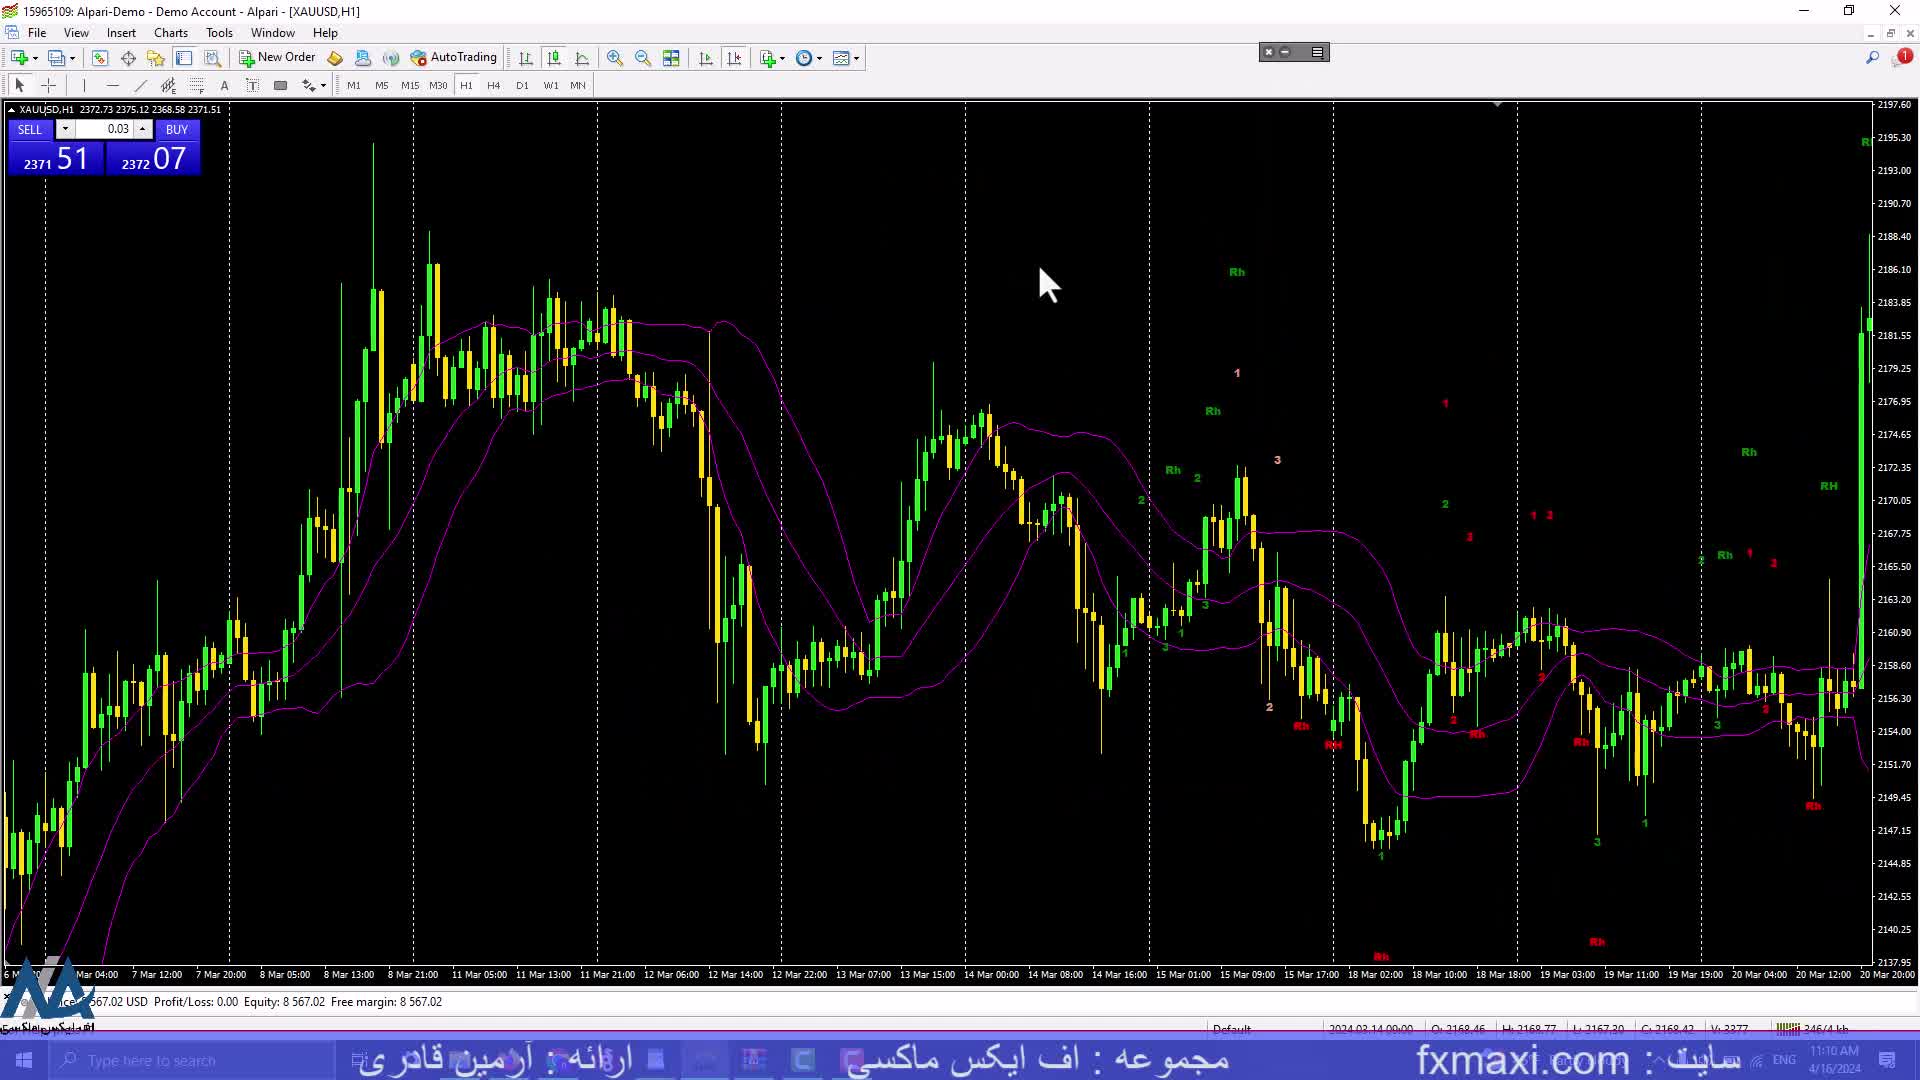The height and width of the screenshot is (1080, 1920).
Task: Open the Market Watch panel icon
Action: [x=99, y=58]
